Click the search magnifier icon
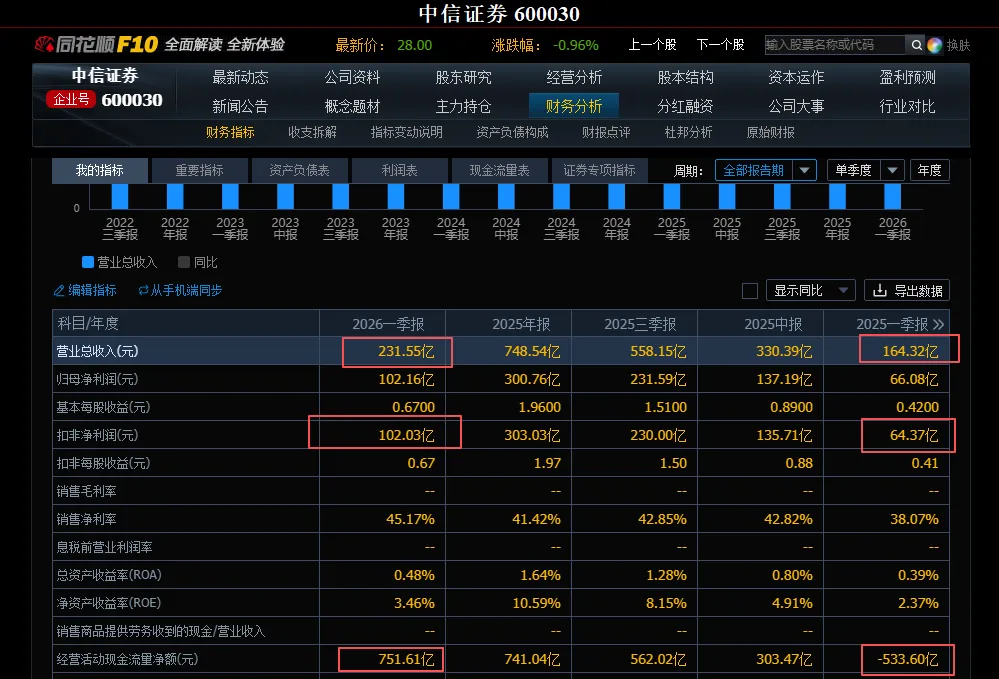The height and width of the screenshot is (679, 999). pos(916,45)
